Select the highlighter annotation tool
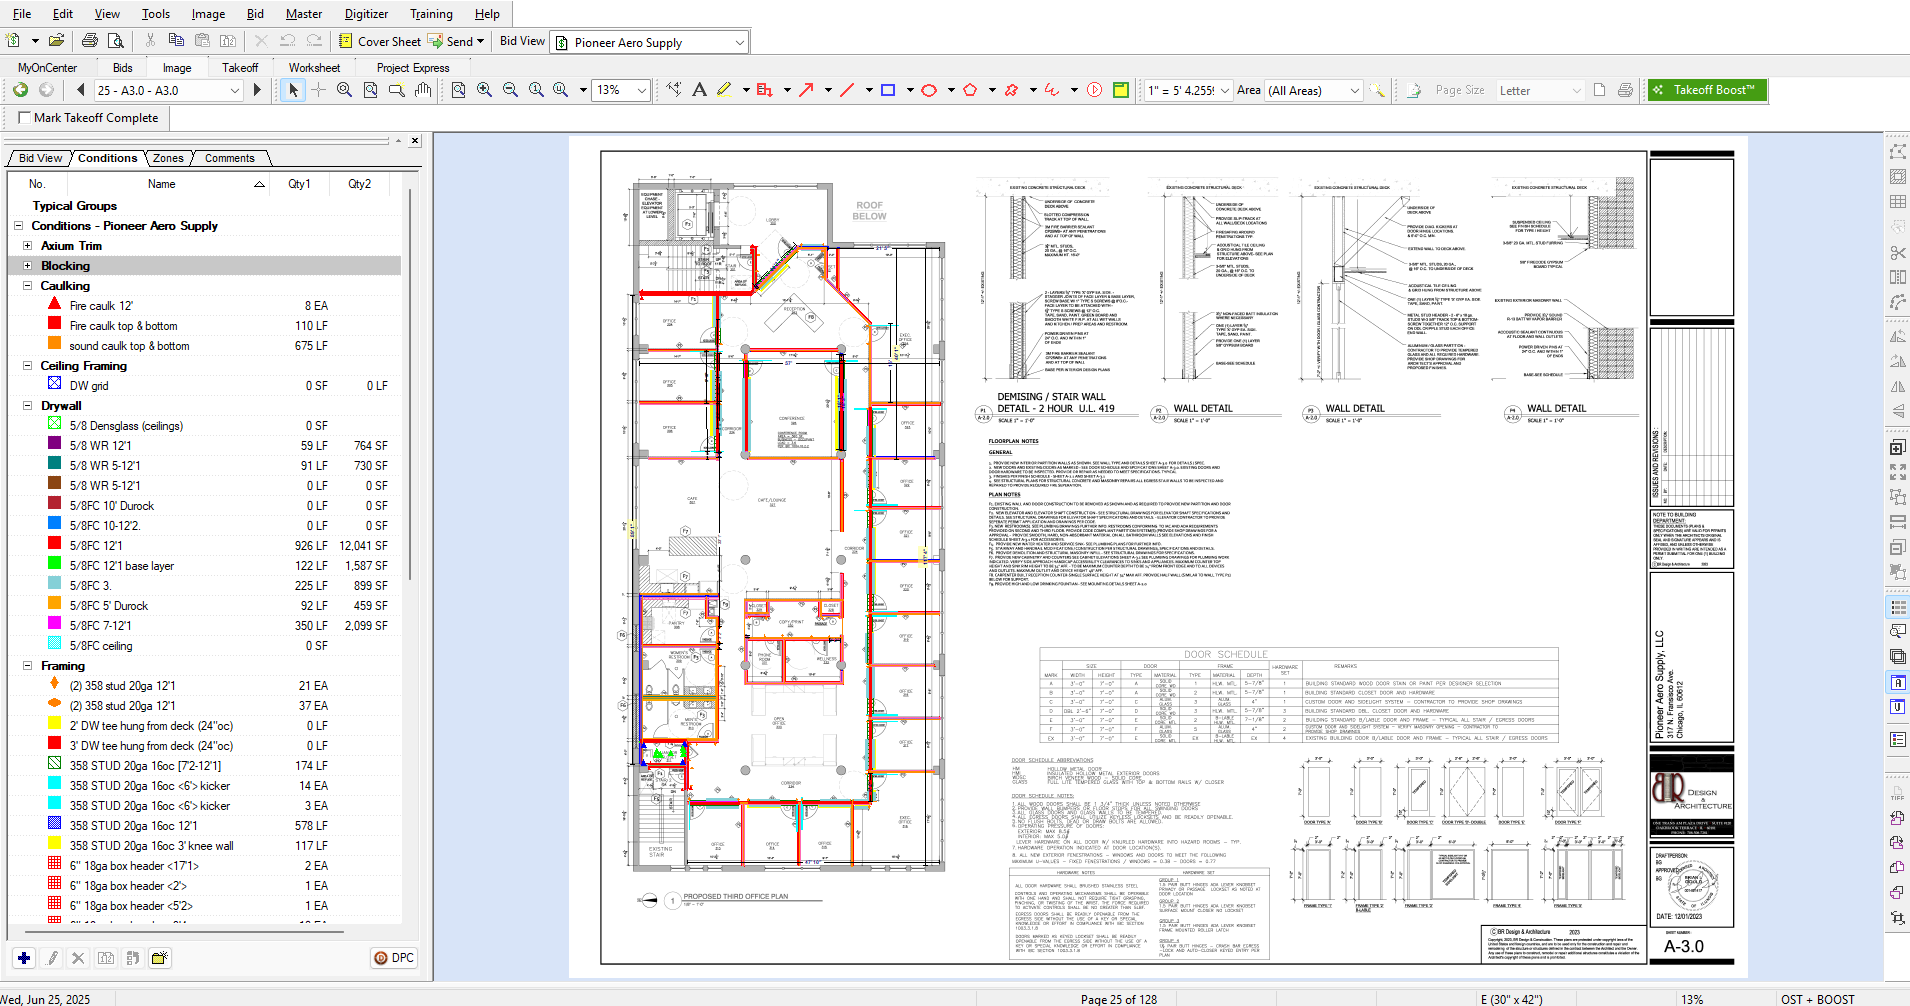The height and width of the screenshot is (1006, 1910). point(724,90)
